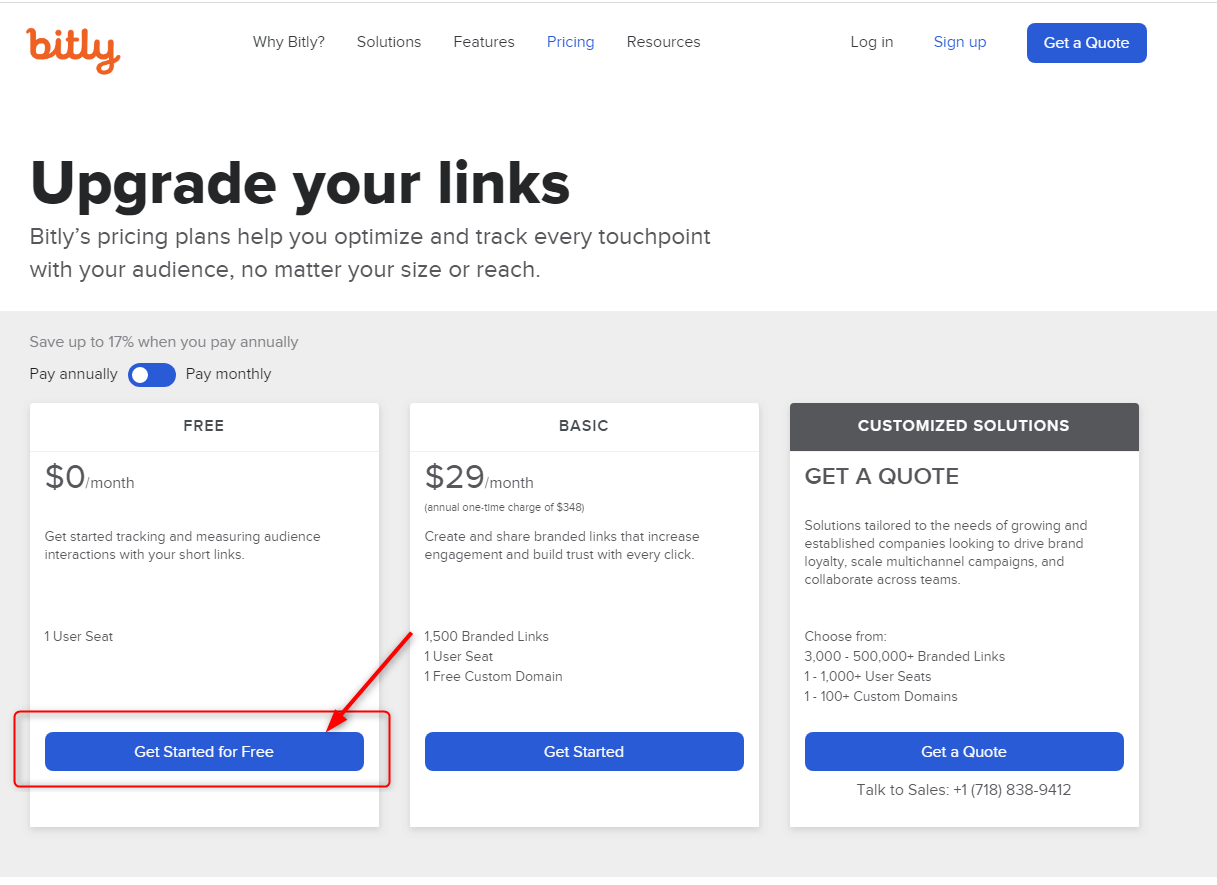Click the $29/month price text
The image size is (1217, 885).
tap(479, 478)
